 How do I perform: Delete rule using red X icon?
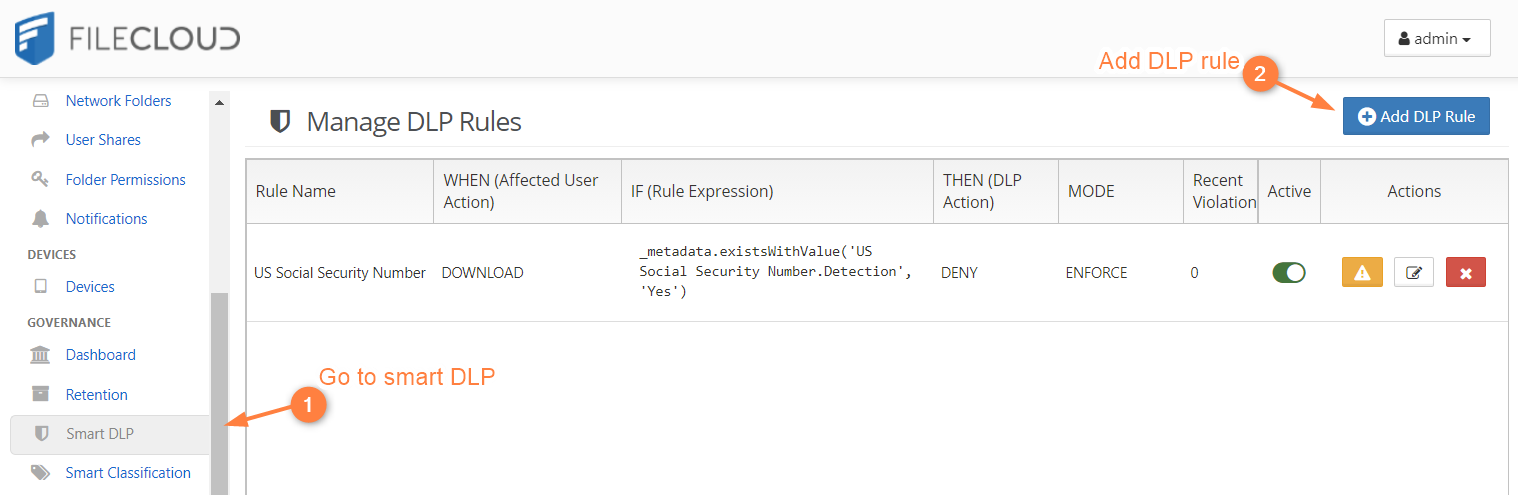click(x=1465, y=272)
